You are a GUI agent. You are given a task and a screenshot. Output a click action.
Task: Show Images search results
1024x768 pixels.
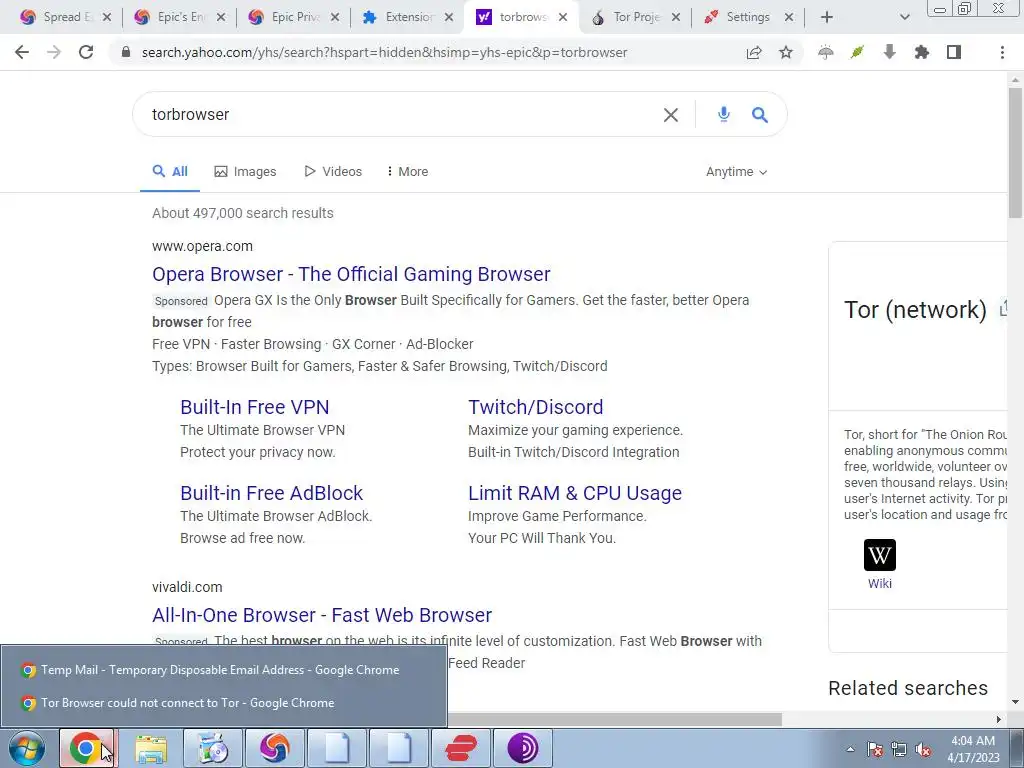coord(245,172)
